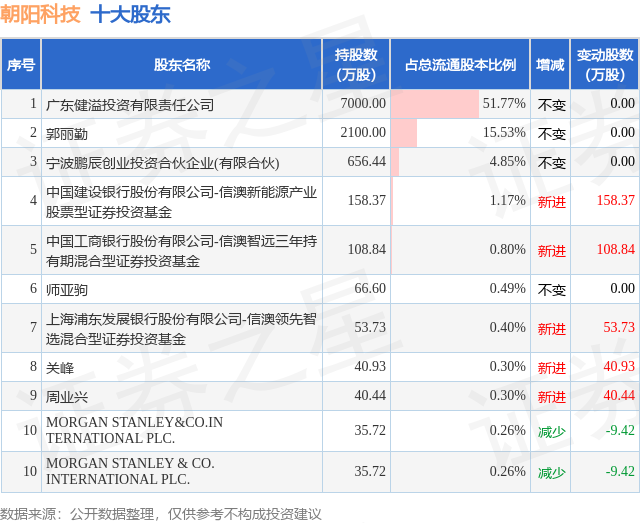Screen dimensions: 640x523
Task: Click the 51.77% ratio cell
Action: [460, 104]
